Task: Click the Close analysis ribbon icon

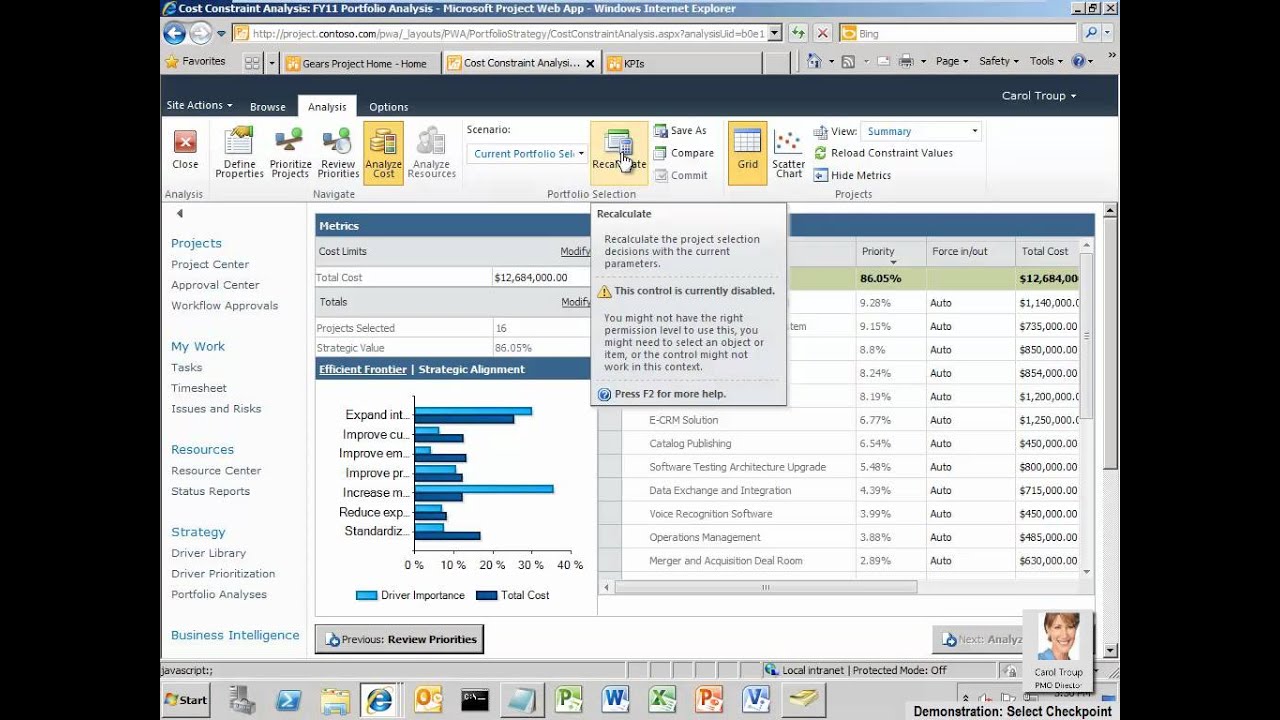Action: (185, 151)
